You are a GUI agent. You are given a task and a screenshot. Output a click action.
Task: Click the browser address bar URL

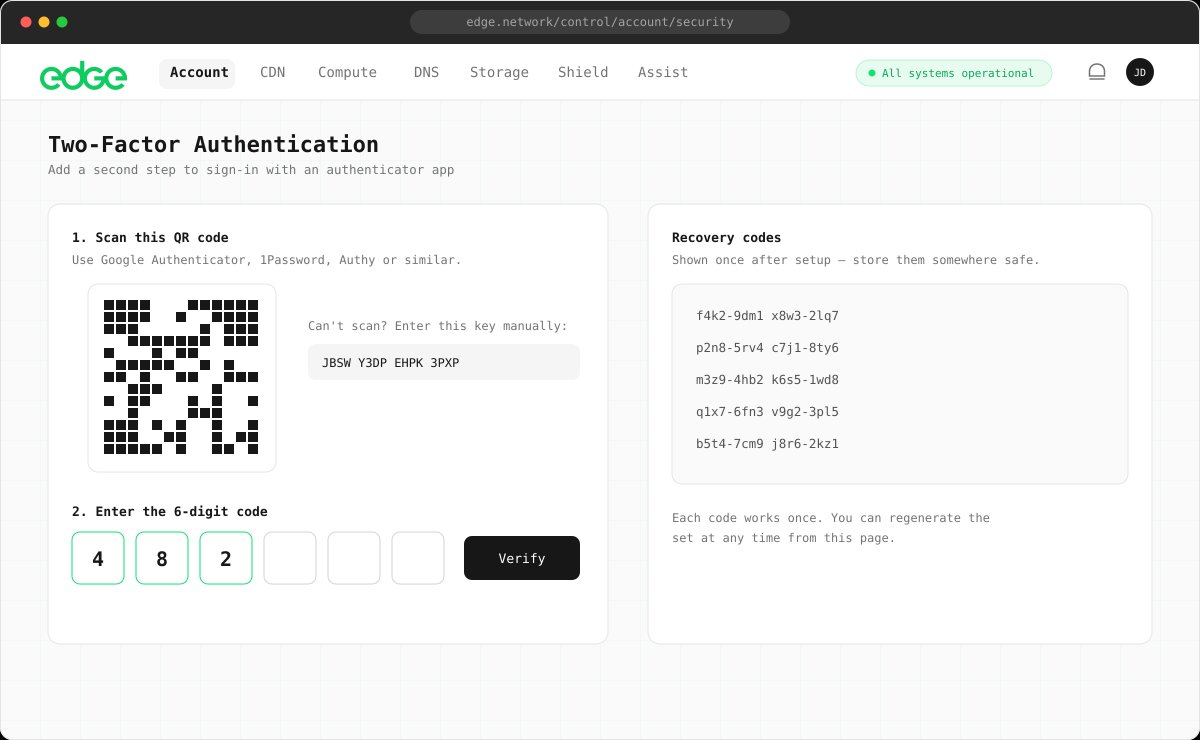(x=600, y=22)
